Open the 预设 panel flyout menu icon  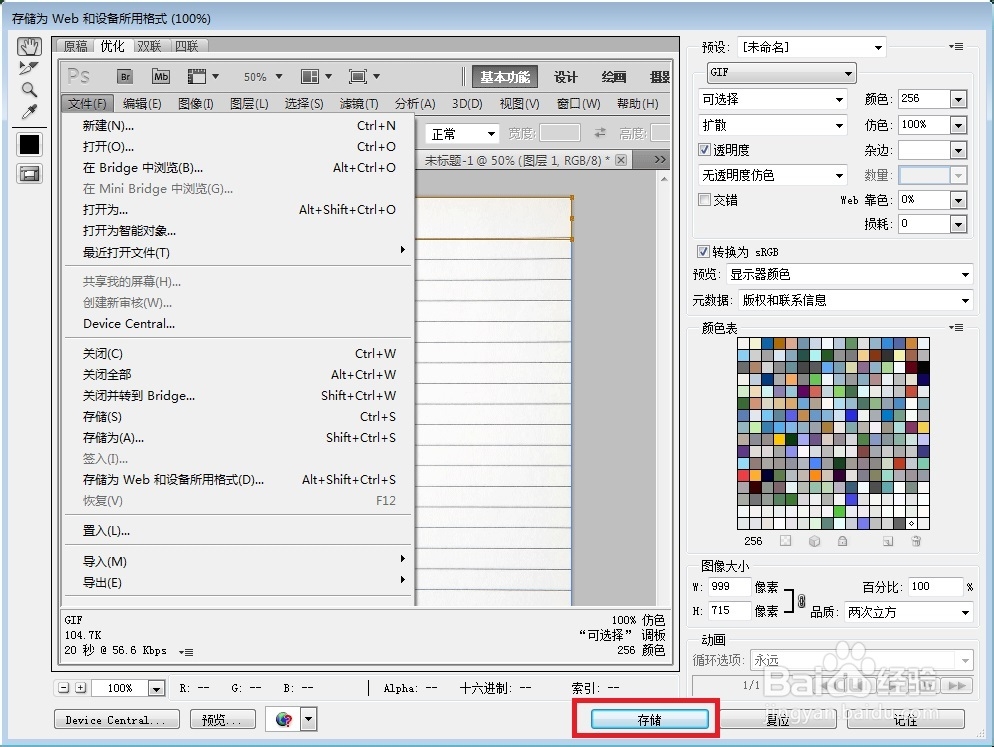tap(956, 47)
